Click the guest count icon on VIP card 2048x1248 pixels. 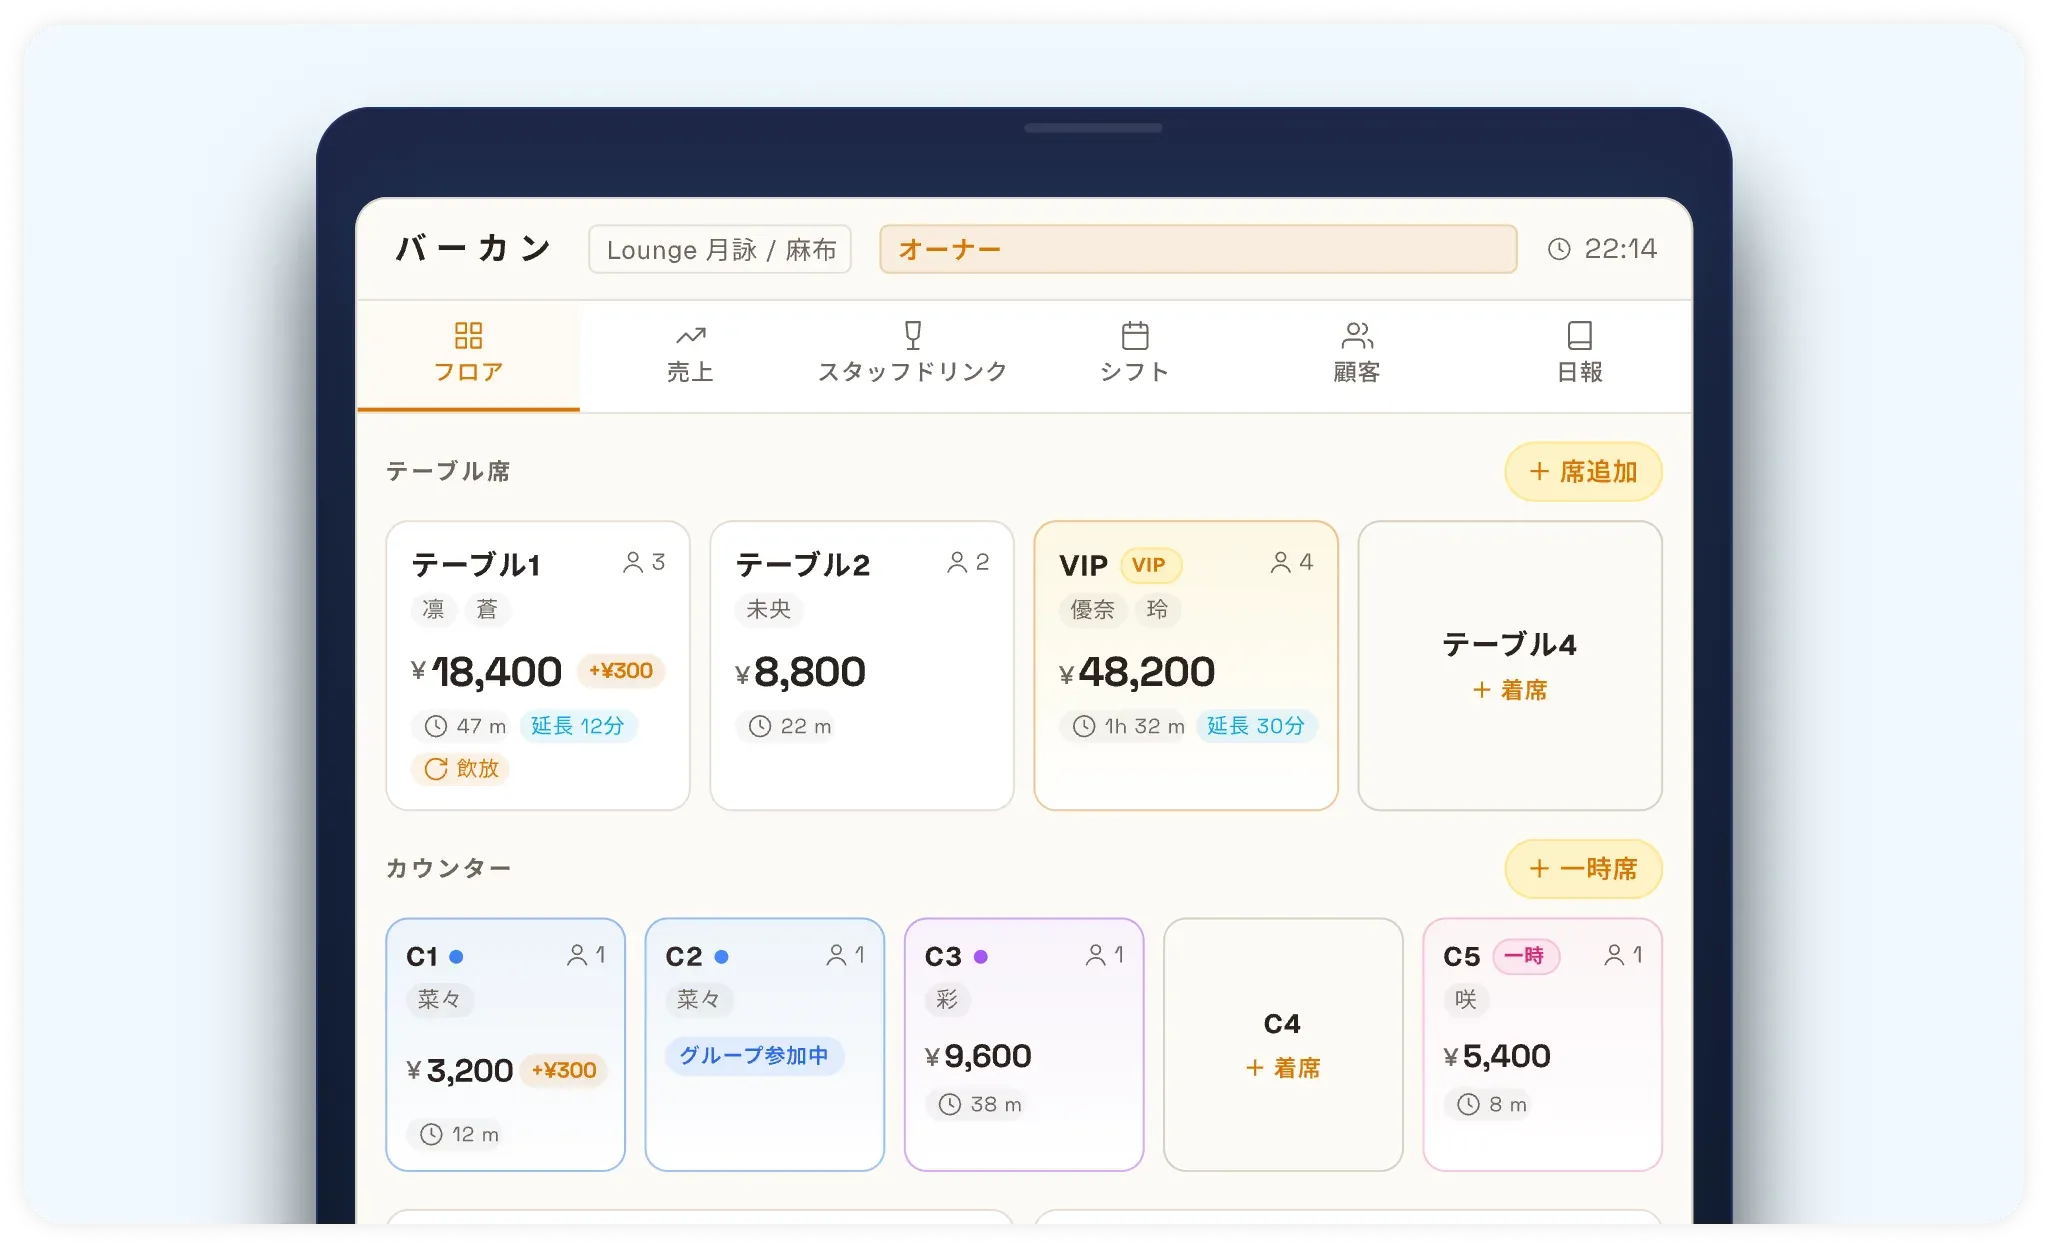click(1280, 563)
